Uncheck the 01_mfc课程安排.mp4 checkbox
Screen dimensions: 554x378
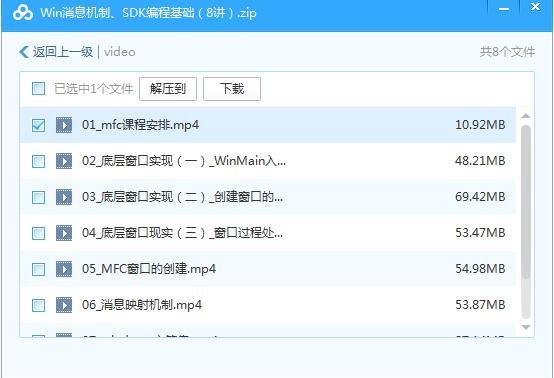click(x=38, y=125)
